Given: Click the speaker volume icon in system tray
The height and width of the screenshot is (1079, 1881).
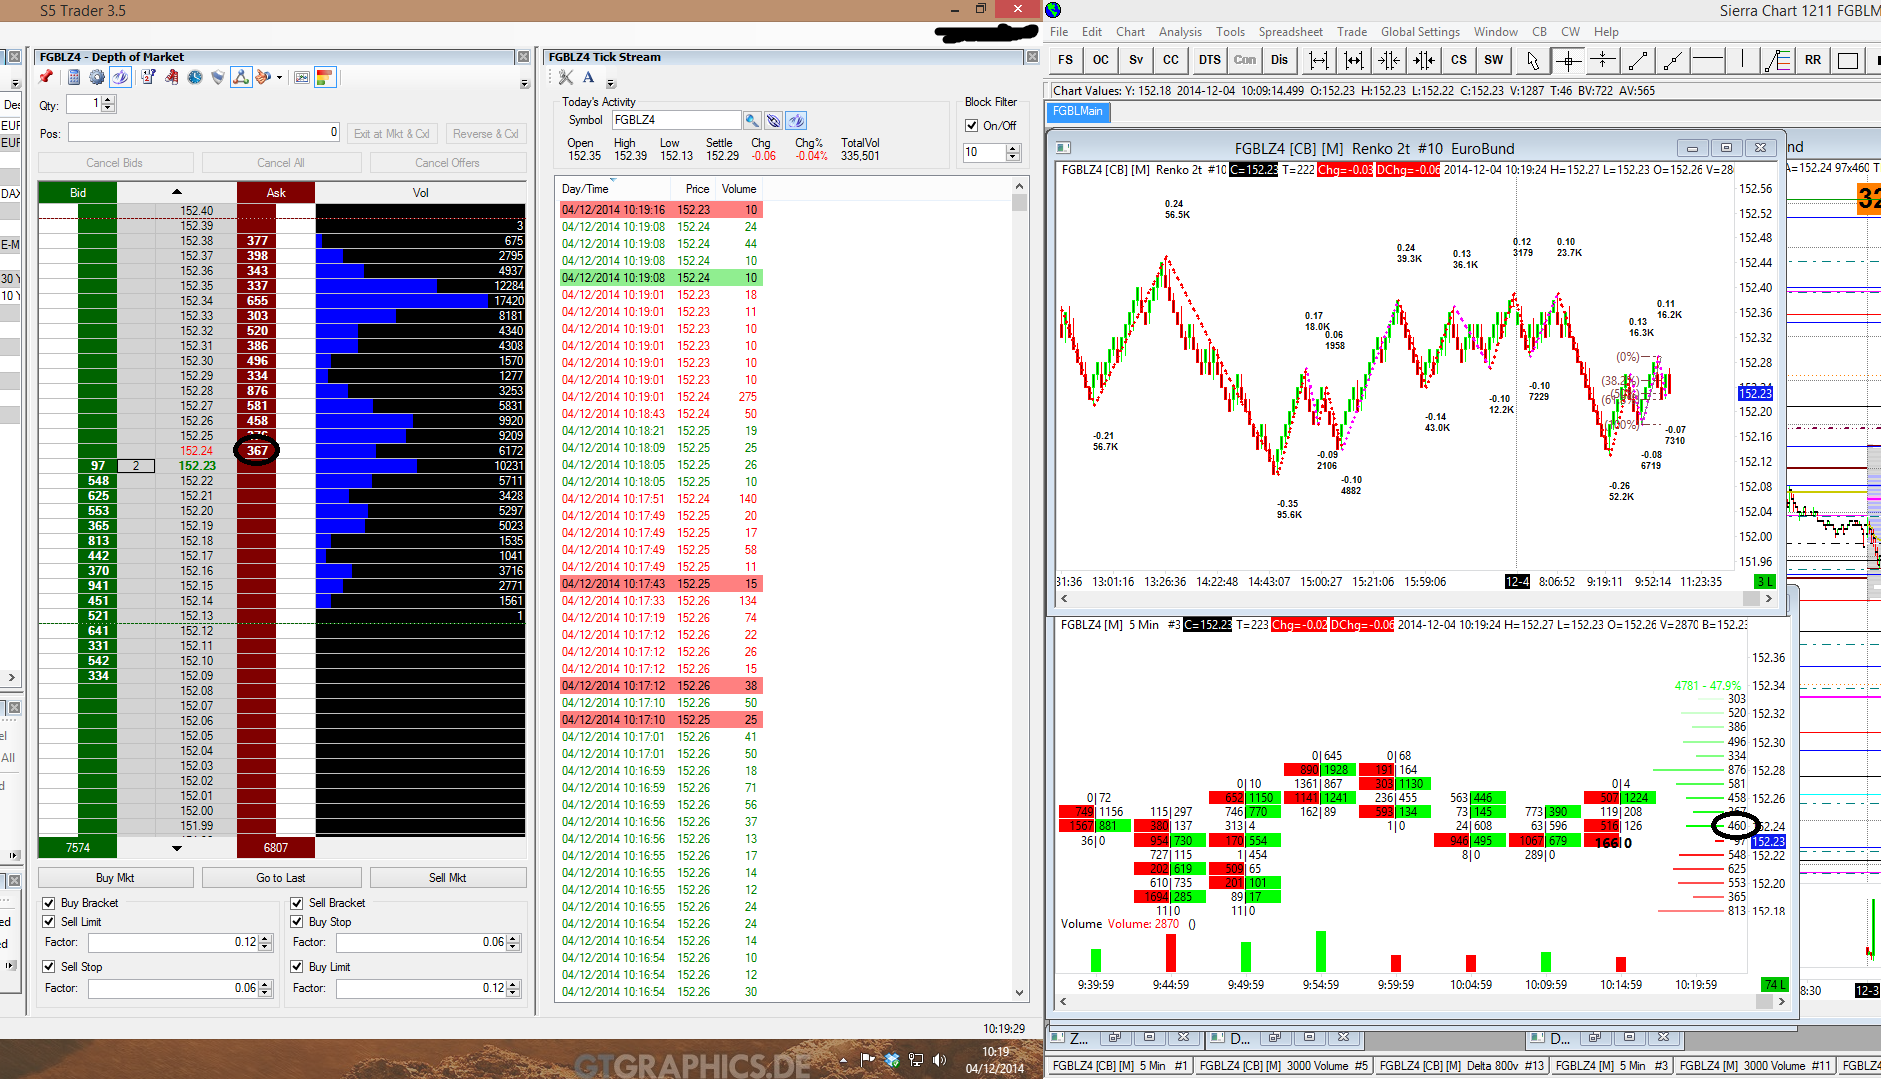Looking at the screenshot, I should click(x=939, y=1060).
